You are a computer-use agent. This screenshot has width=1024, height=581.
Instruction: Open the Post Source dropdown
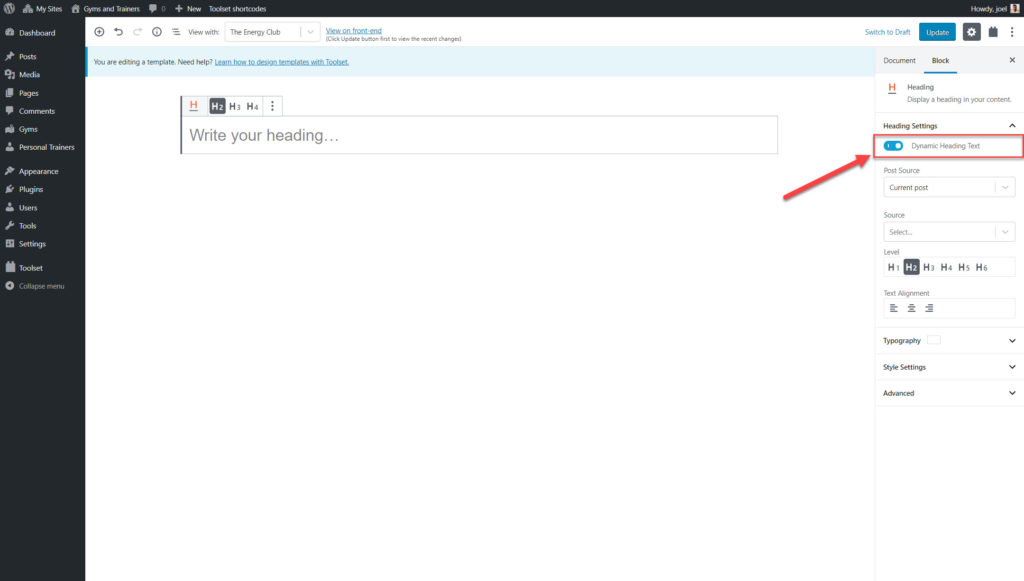pyautogui.click(x=949, y=187)
